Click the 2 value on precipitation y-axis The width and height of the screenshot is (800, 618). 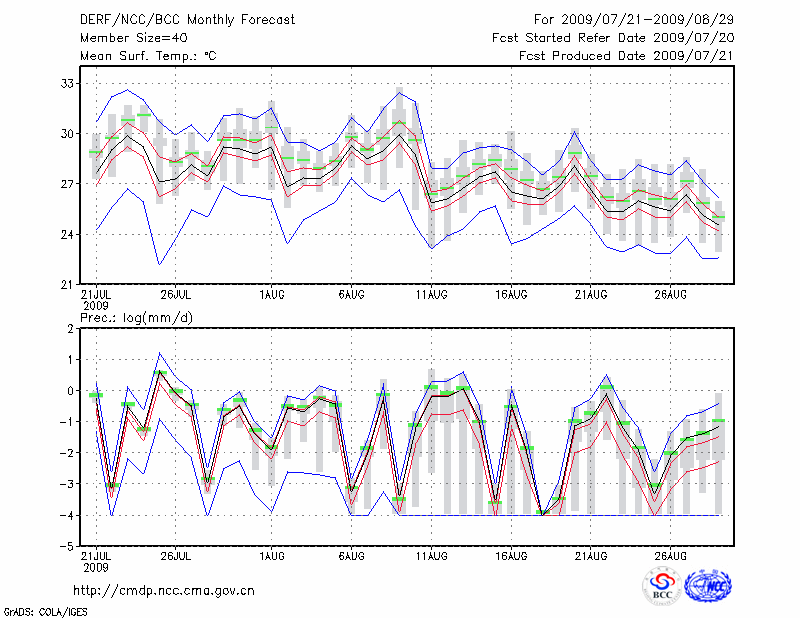tap(70, 328)
